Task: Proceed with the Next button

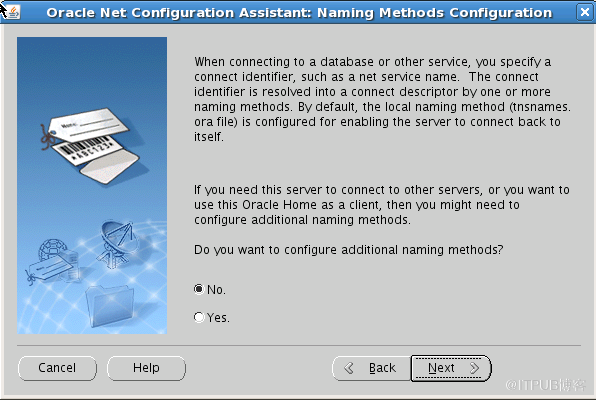Action: point(451,368)
